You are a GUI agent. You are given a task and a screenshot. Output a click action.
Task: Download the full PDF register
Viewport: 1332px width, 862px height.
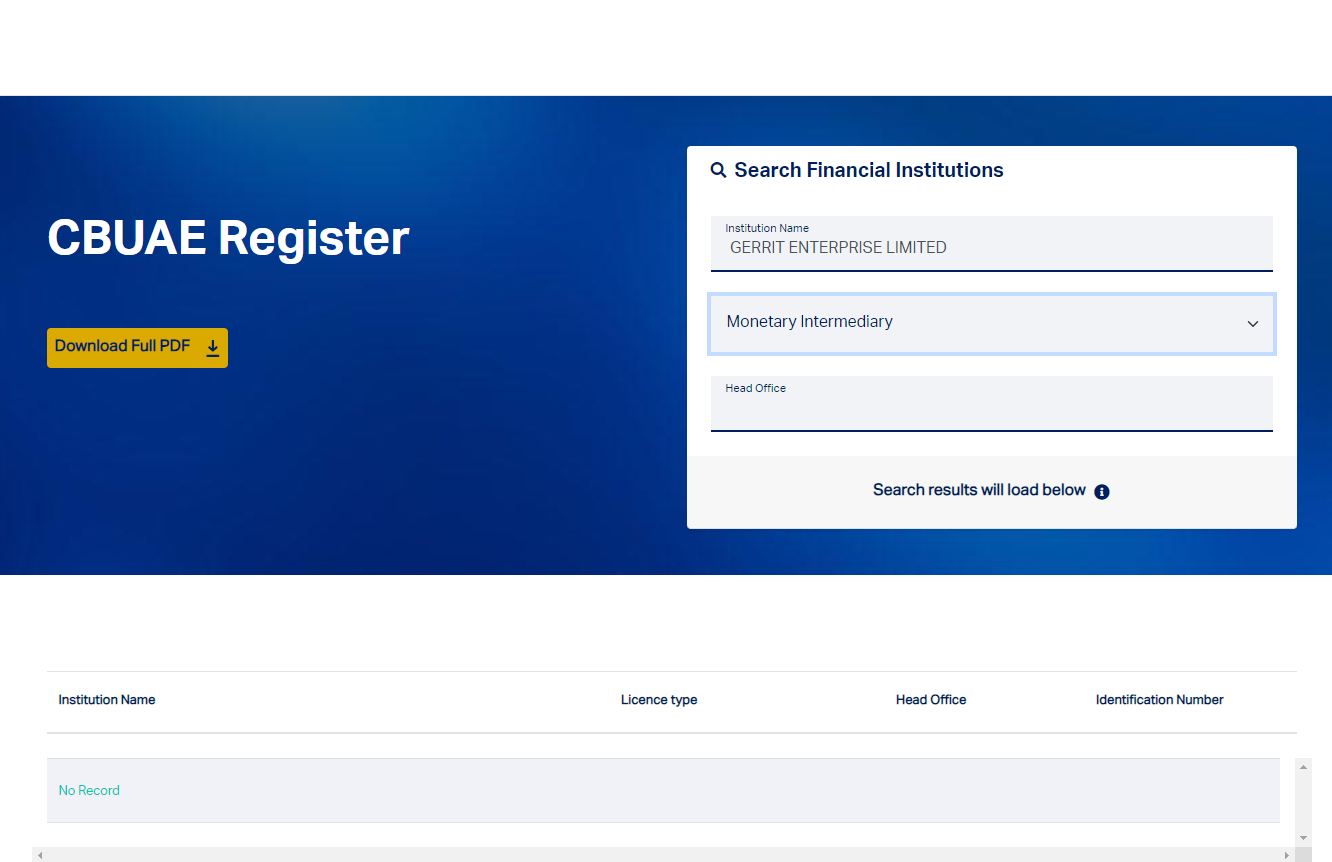click(x=137, y=347)
